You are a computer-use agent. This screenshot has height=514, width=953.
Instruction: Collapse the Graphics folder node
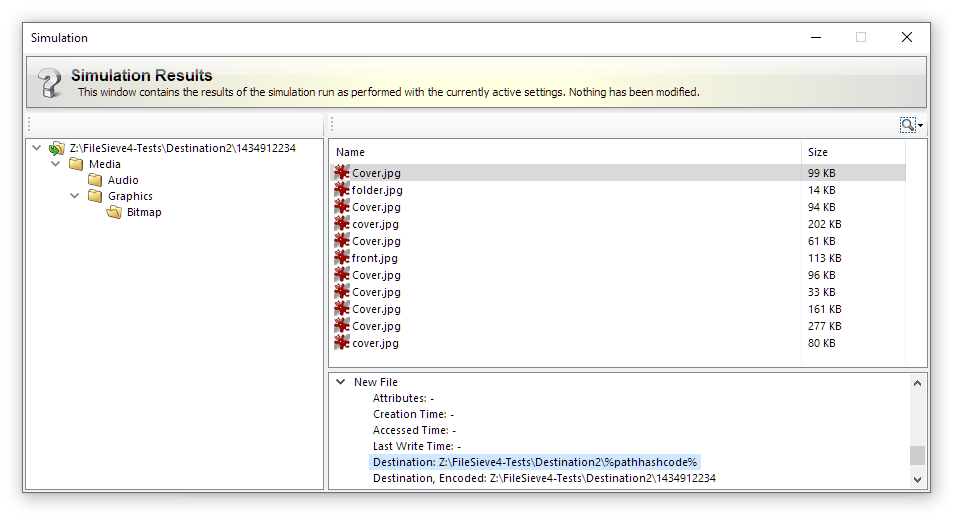click(x=75, y=196)
